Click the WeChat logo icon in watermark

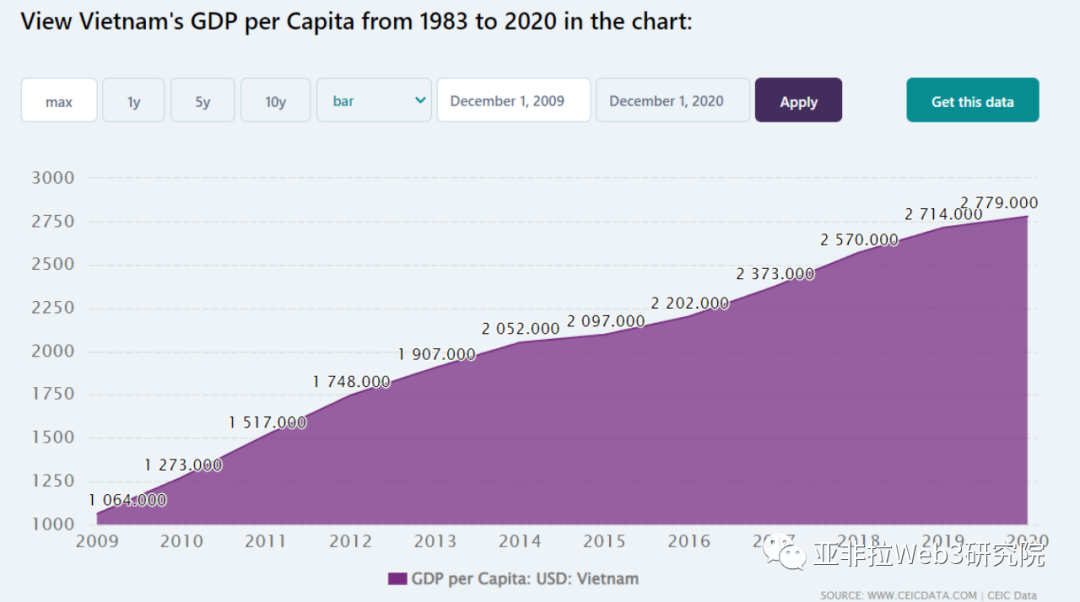(785, 552)
